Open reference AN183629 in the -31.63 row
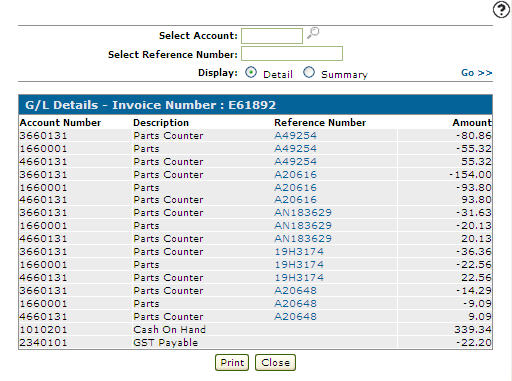Image resolution: width=512 pixels, height=381 pixels. coord(303,212)
